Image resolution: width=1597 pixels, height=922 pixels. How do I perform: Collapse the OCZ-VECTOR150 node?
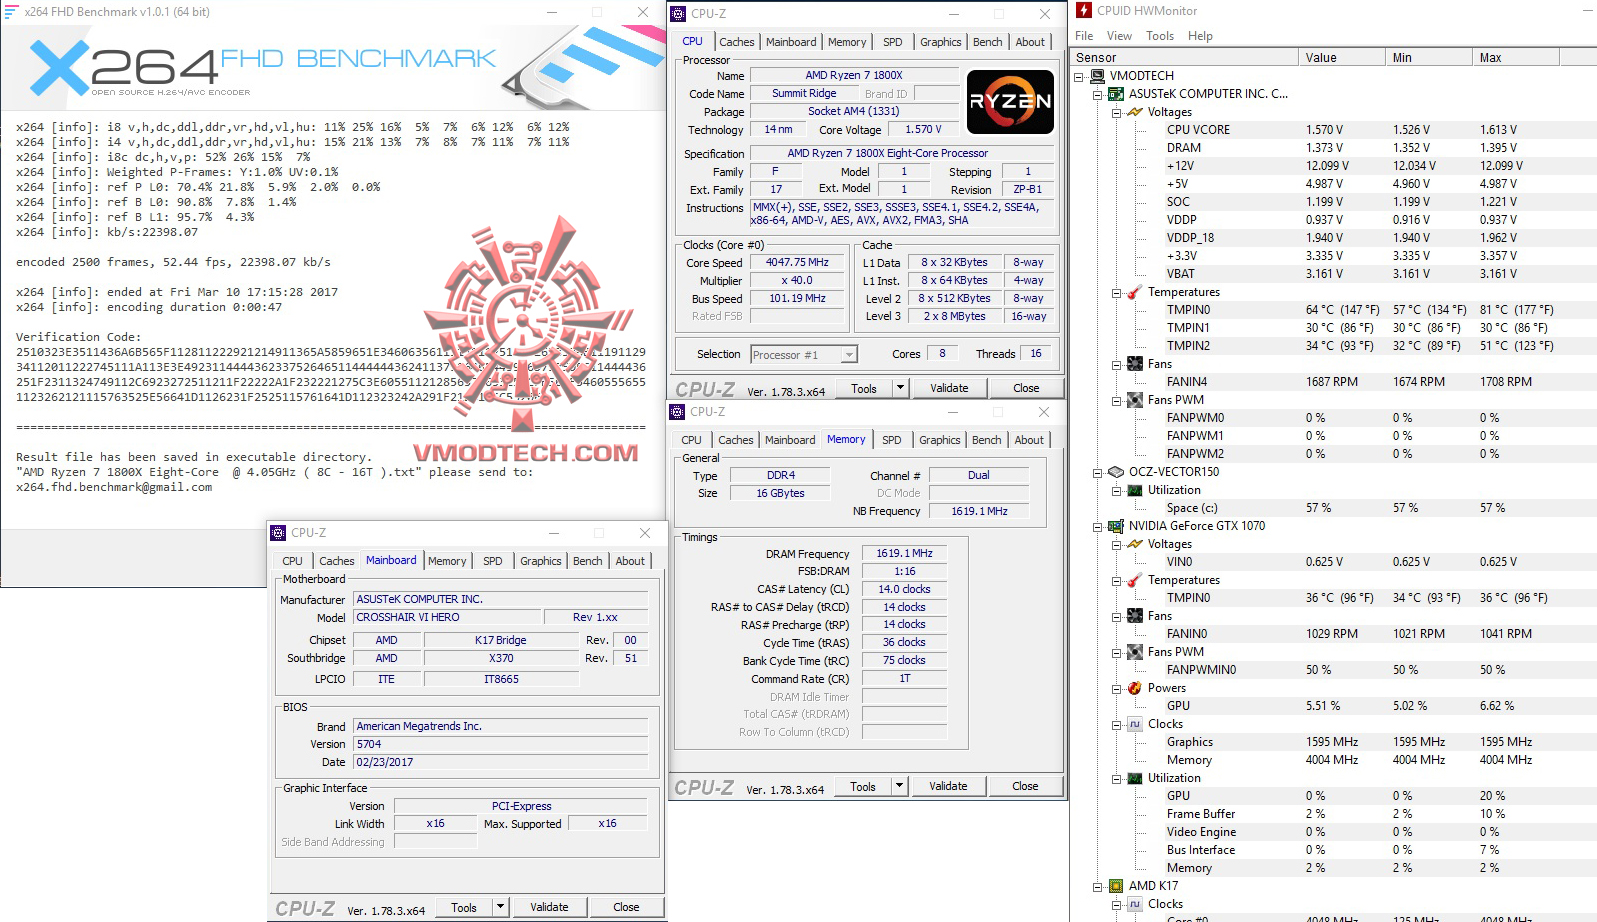1097,473
